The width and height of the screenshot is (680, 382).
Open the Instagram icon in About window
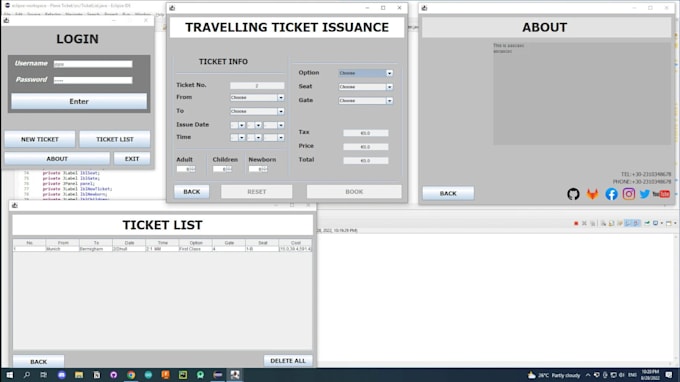click(629, 194)
